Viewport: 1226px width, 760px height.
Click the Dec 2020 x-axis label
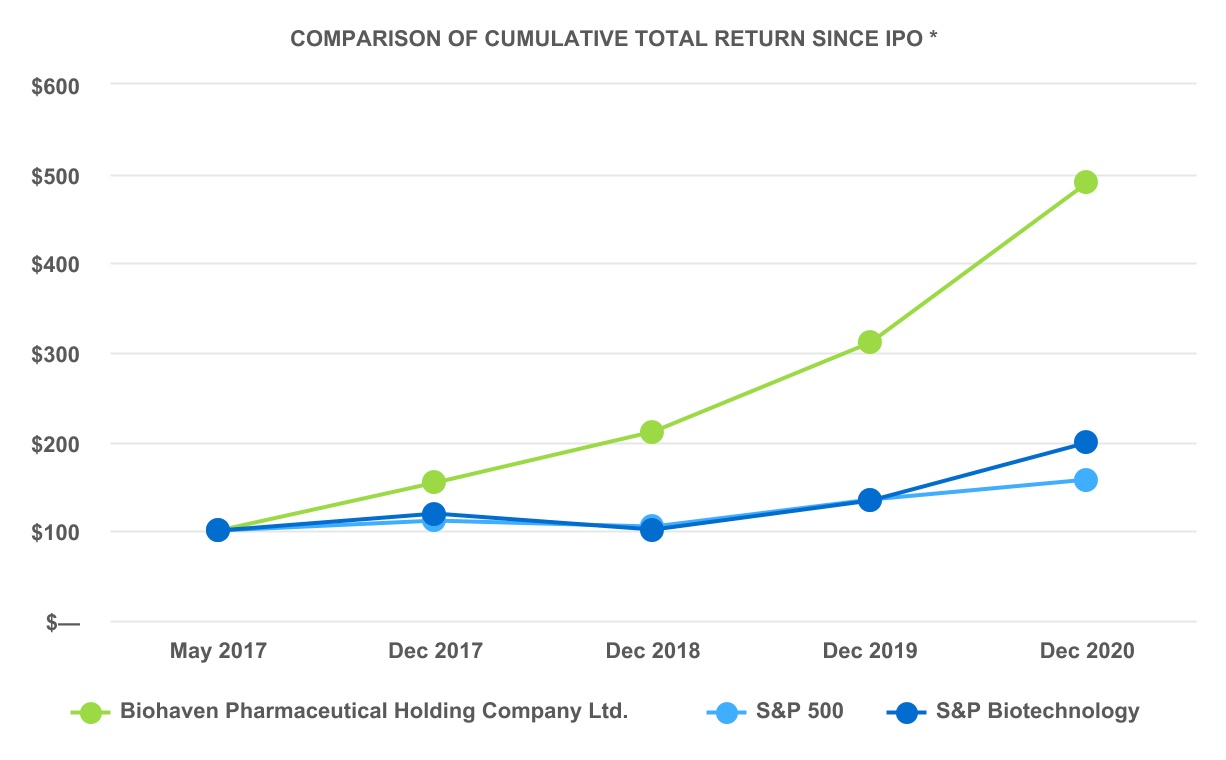pyautogui.click(x=1087, y=651)
